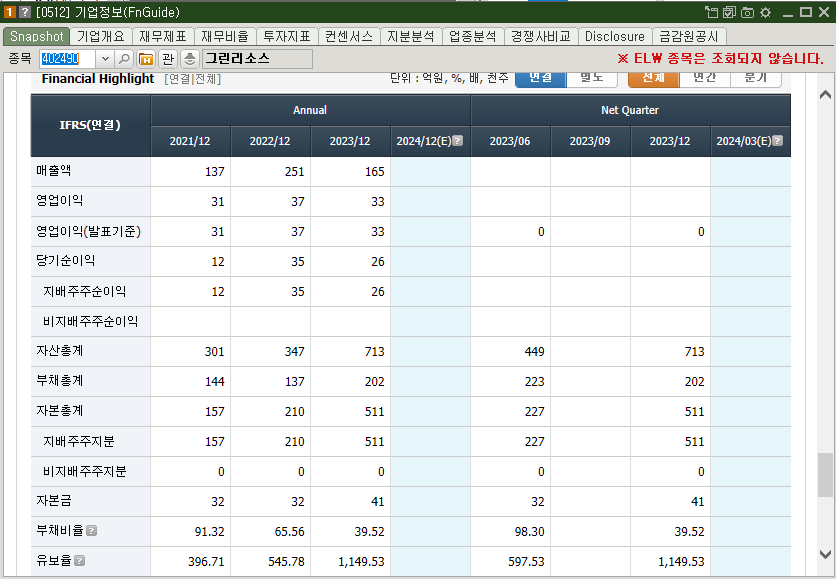
Task: Open the Disclosure tab
Action: (615, 36)
